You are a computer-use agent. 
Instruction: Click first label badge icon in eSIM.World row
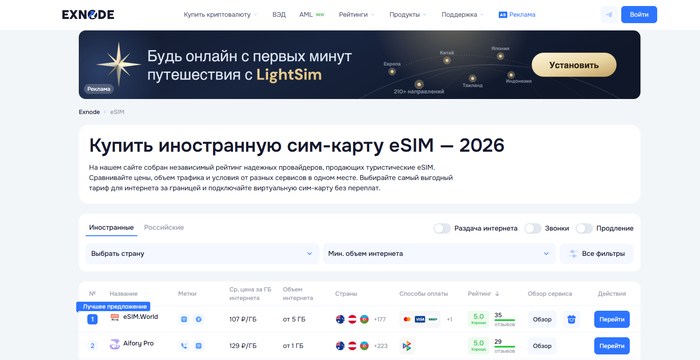185,319
